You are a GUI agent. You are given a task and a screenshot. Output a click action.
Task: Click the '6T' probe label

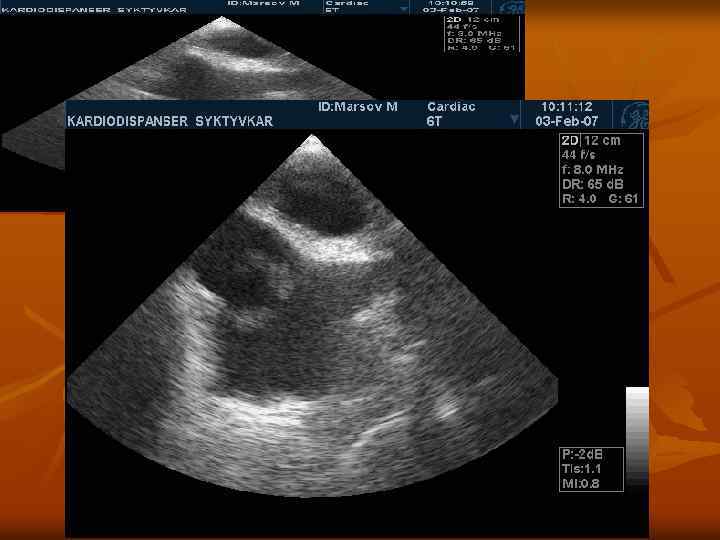pos(434,121)
